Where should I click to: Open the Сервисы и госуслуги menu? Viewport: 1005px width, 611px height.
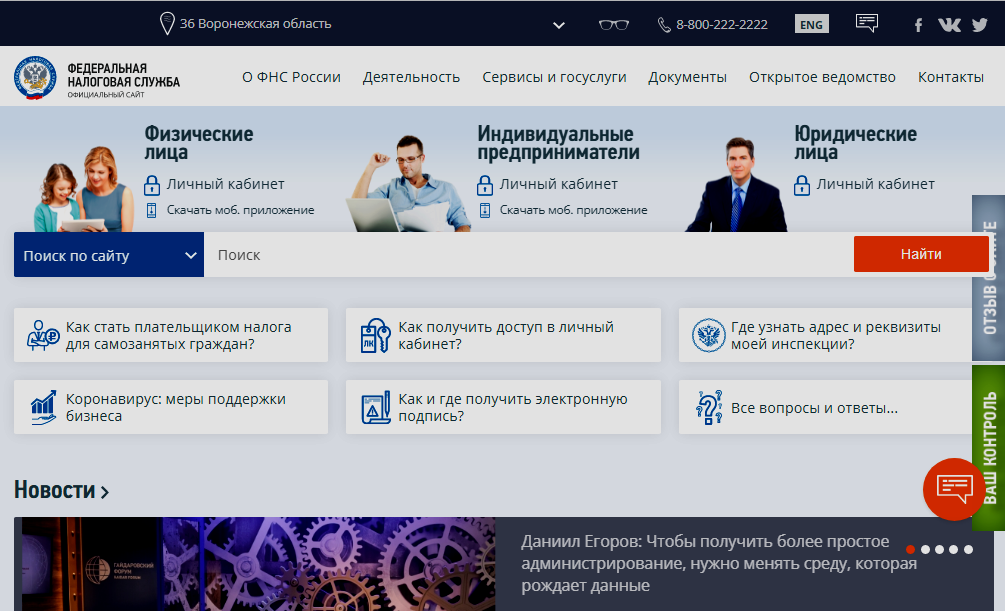tap(554, 77)
